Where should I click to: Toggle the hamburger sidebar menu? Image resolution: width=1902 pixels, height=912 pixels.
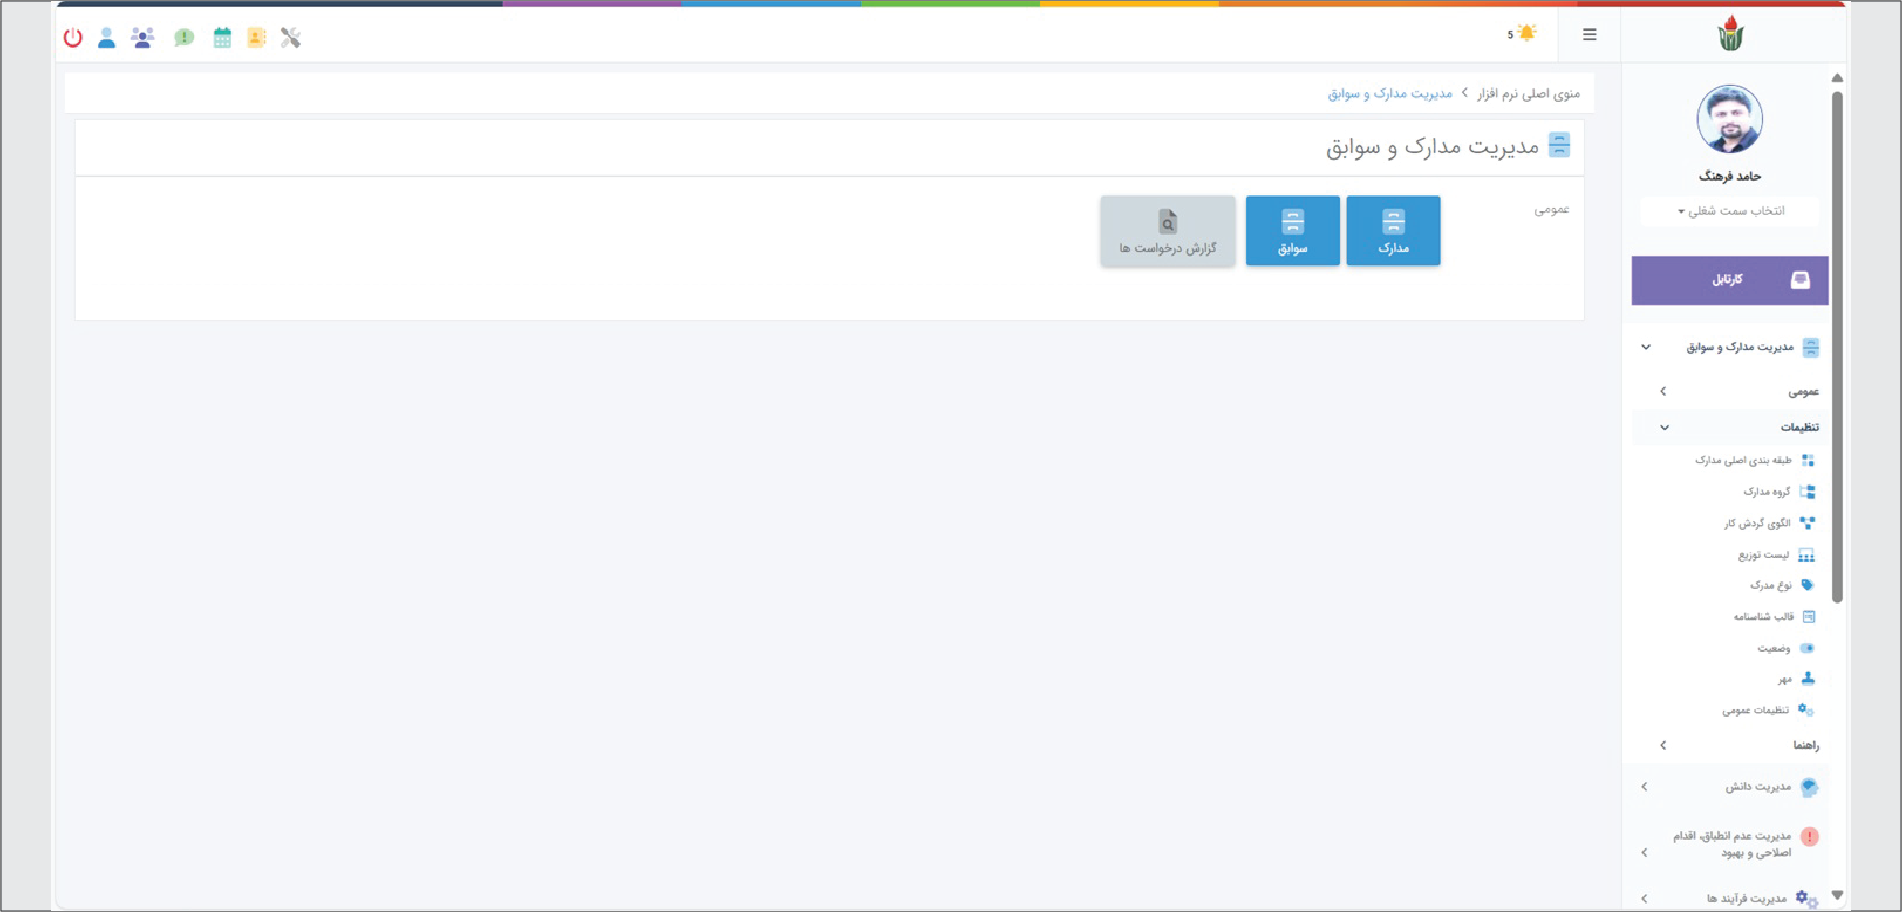click(x=1590, y=35)
